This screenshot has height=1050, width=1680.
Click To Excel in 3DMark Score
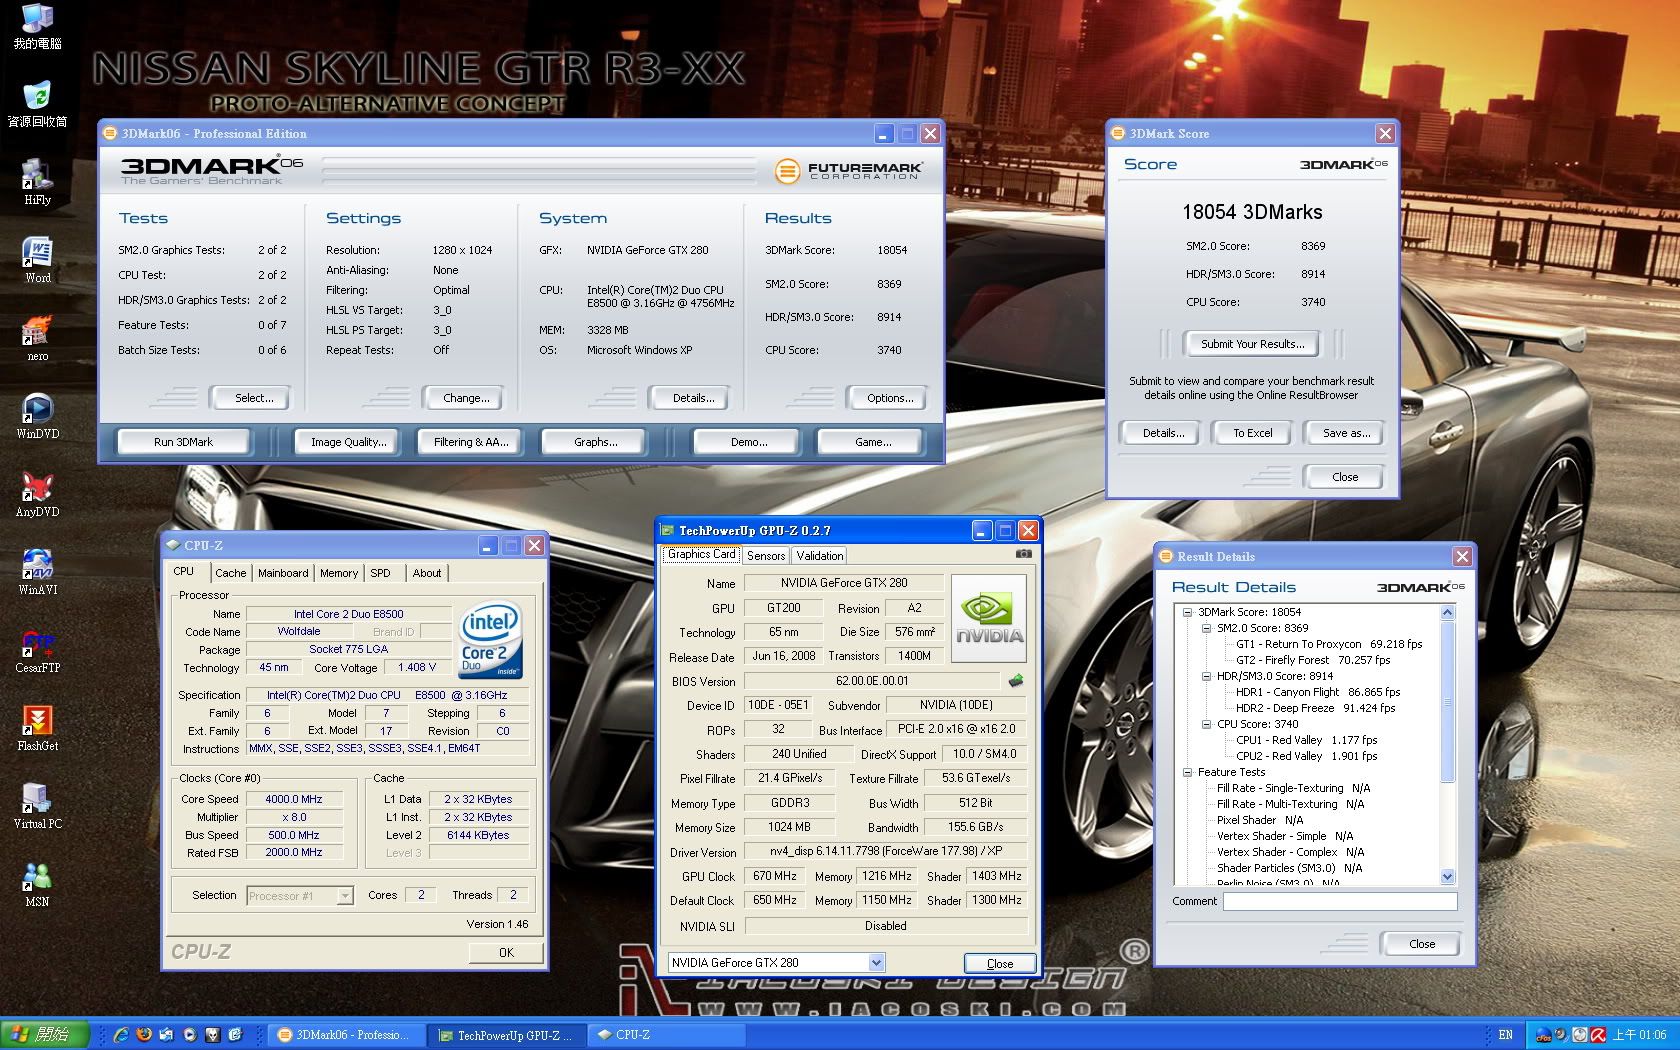coord(1253,433)
